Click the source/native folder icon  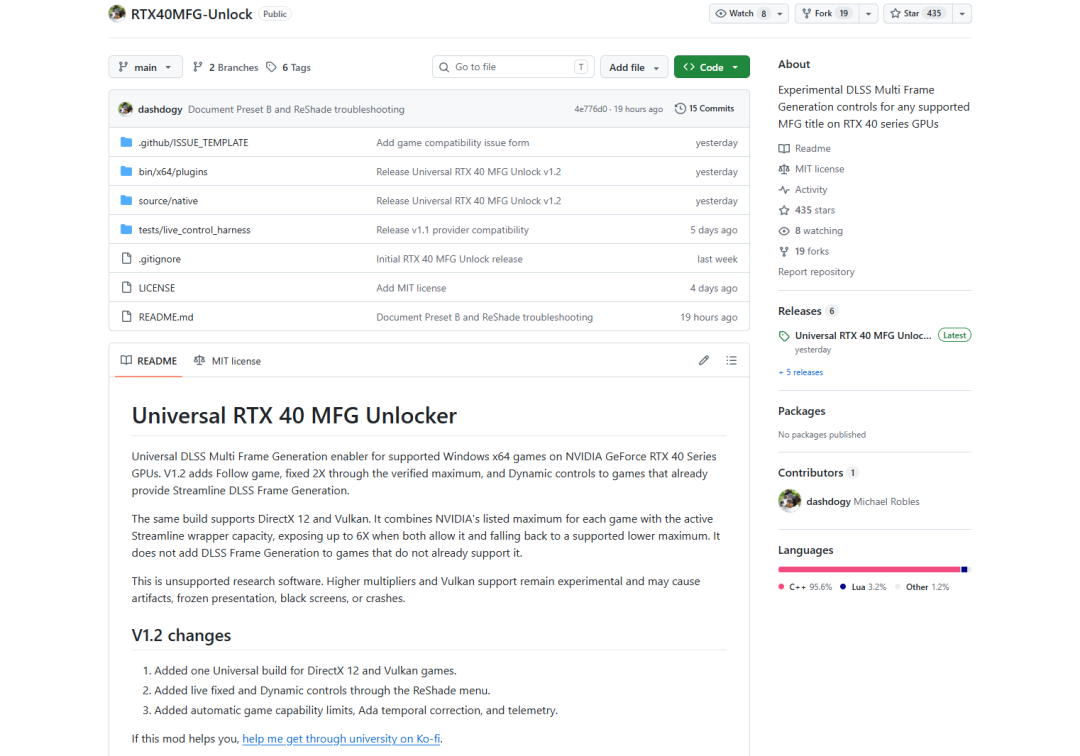pos(126,200)
